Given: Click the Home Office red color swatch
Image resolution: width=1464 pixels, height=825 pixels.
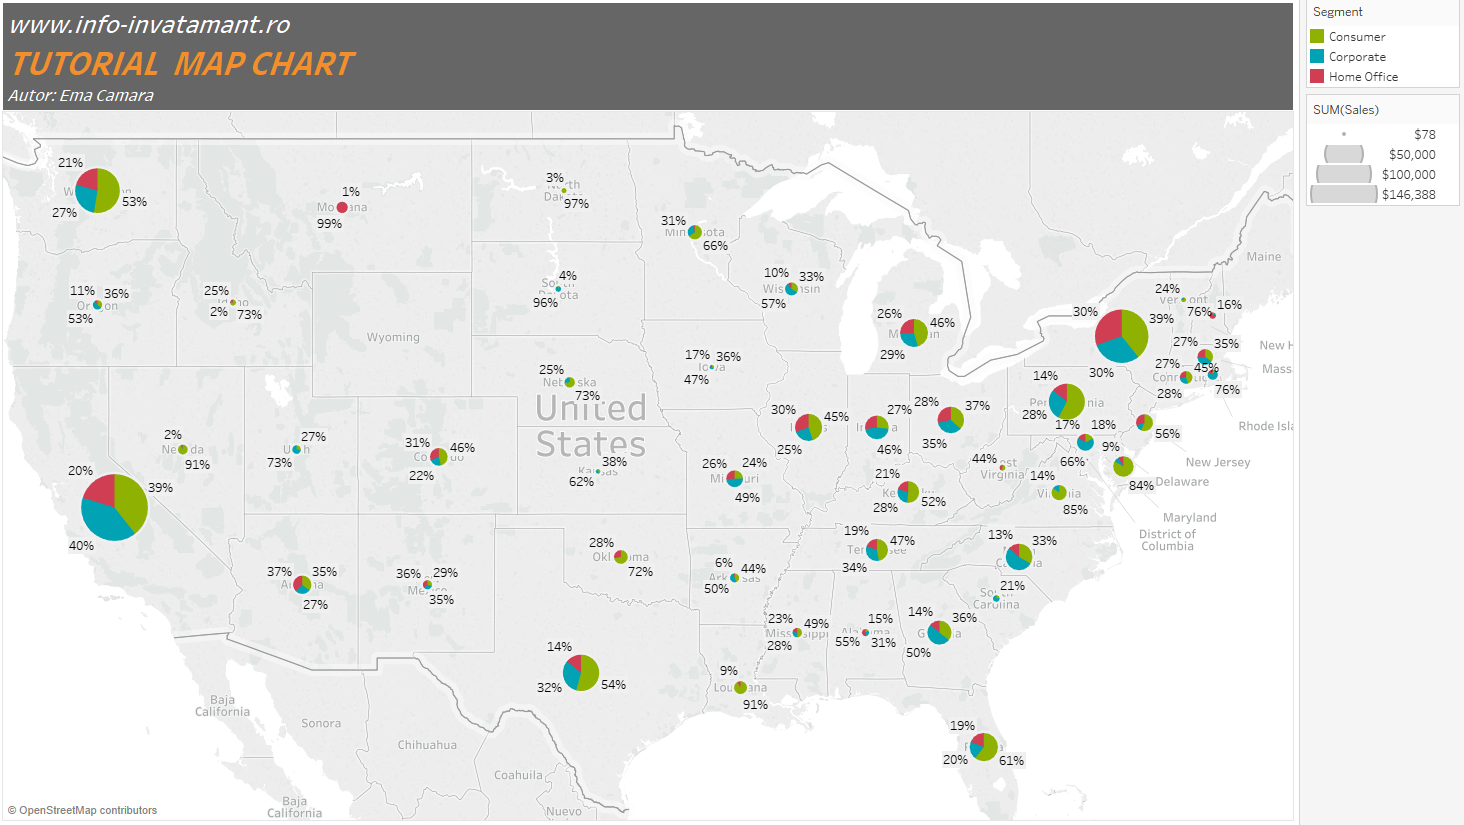Looking at the screenshot, I should pyautogui.click(x=1317, y=76).
